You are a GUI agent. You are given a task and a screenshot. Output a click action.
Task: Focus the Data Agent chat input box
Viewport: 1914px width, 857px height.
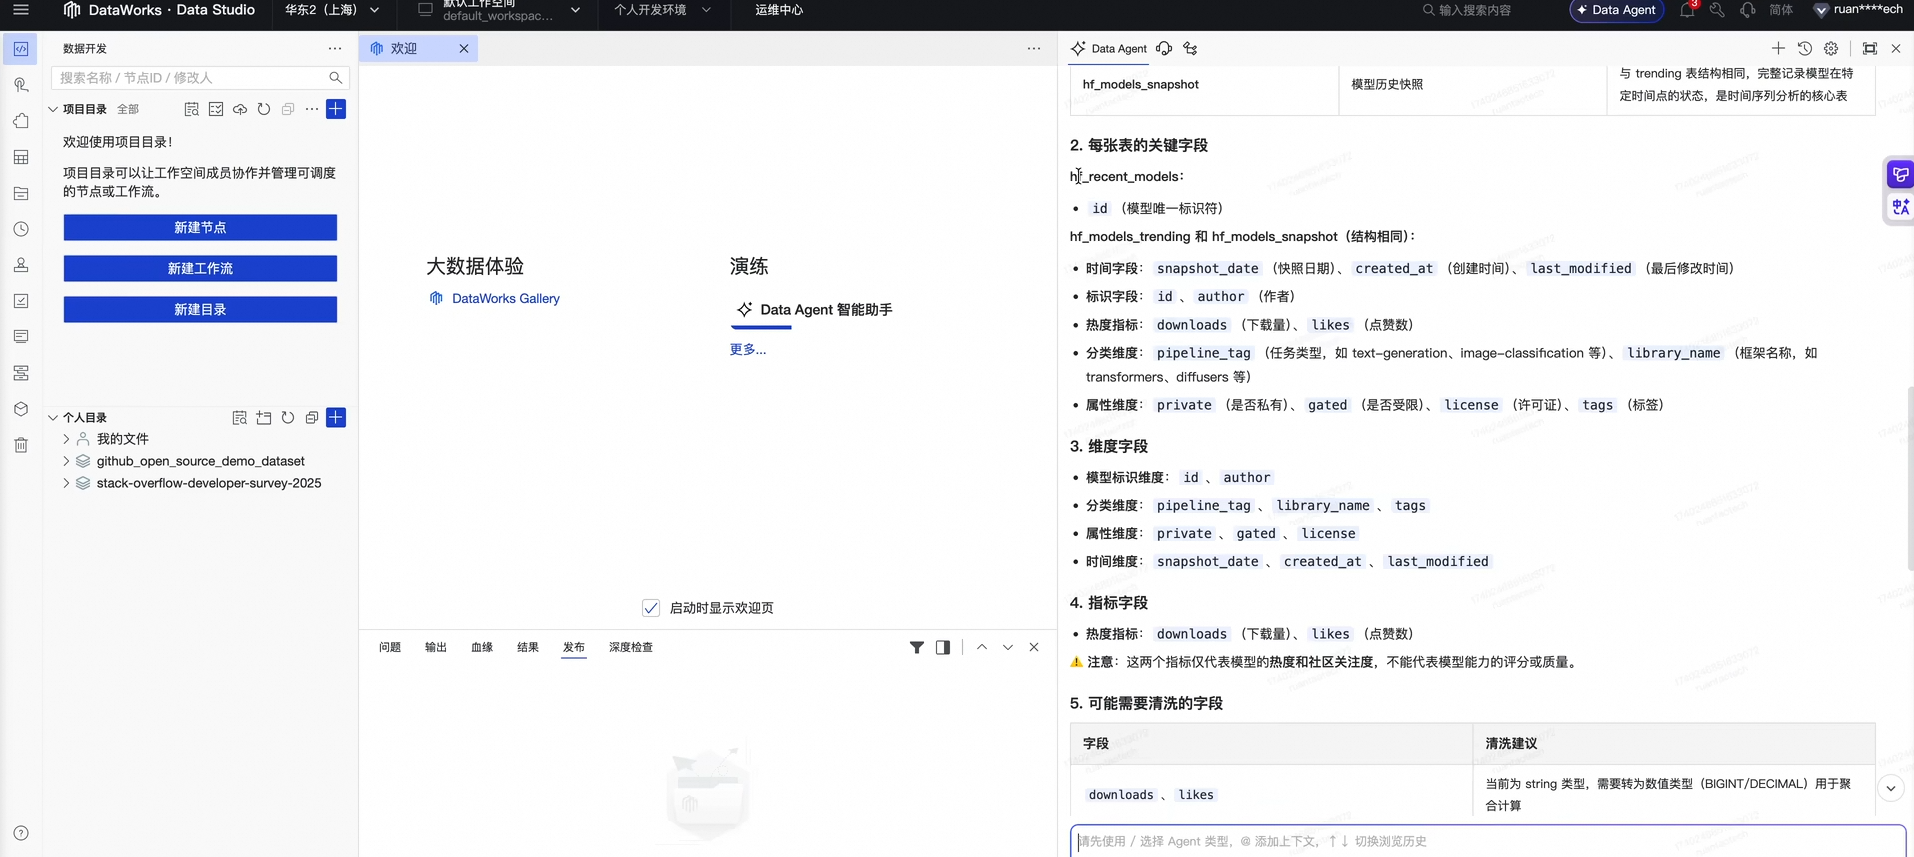1488,841
